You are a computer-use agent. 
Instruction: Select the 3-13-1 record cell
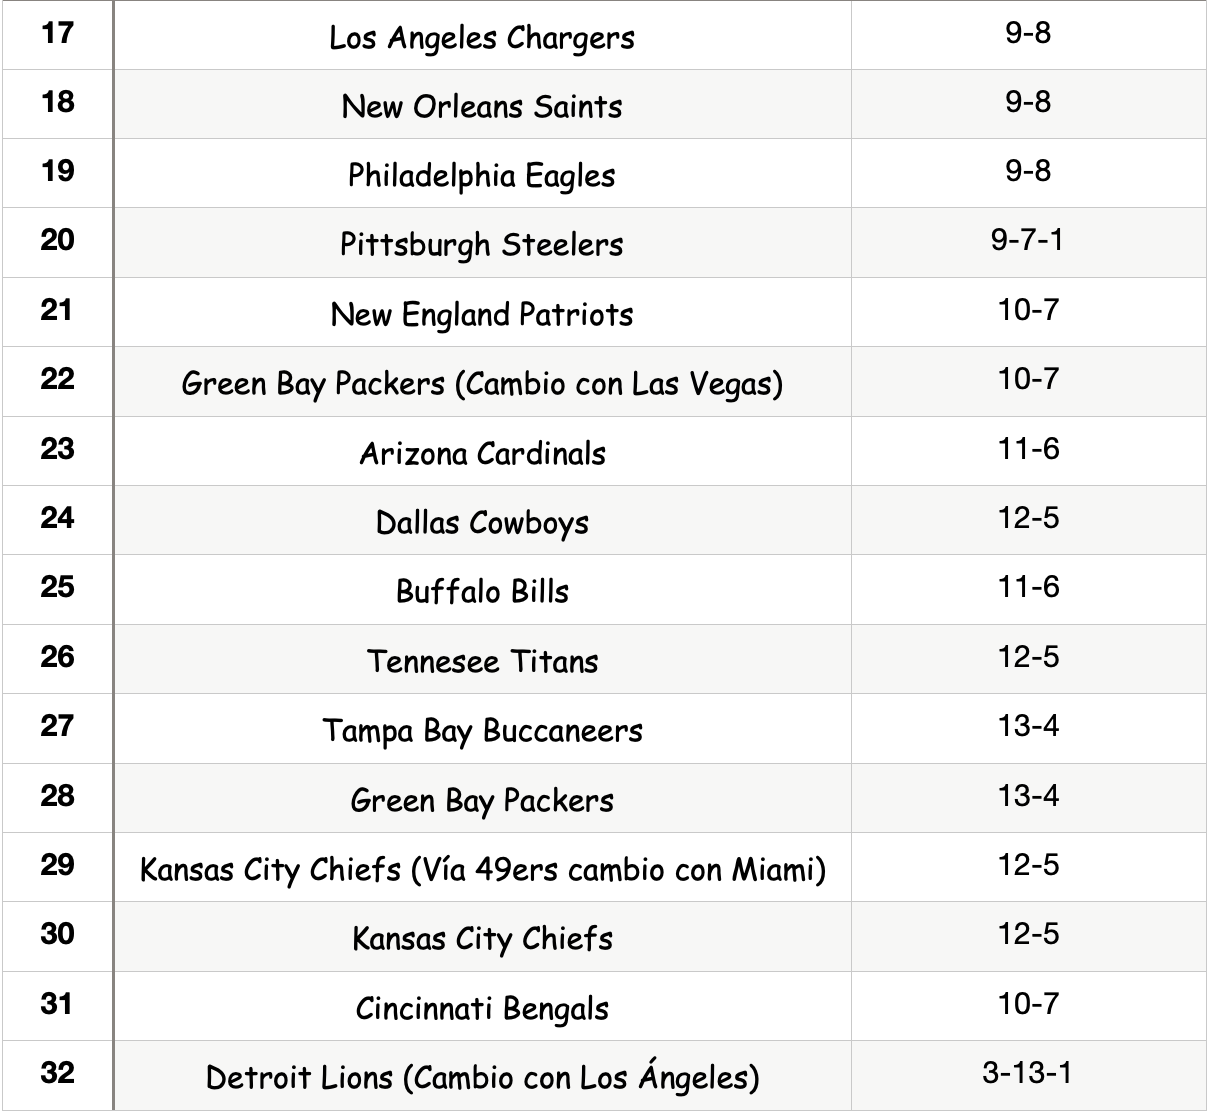(1028, 1073)
